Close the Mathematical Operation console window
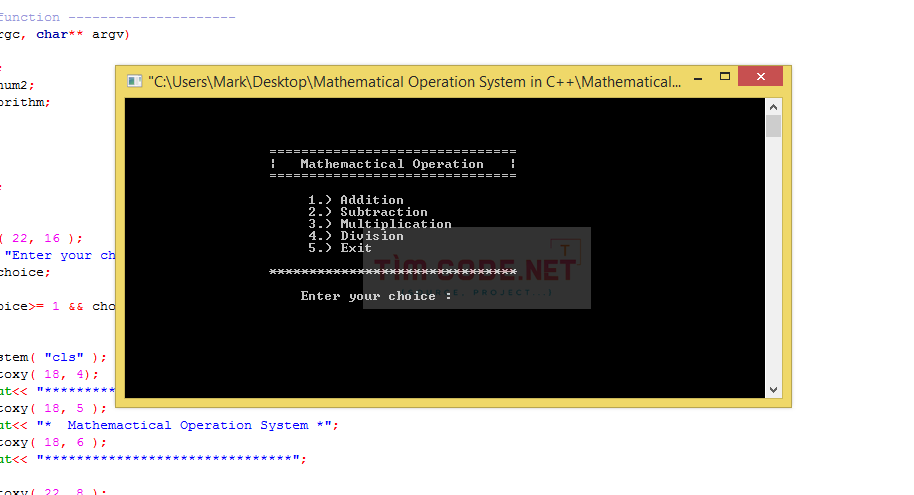The height and width of the screenshot is (495, 914). pos(760,76)
